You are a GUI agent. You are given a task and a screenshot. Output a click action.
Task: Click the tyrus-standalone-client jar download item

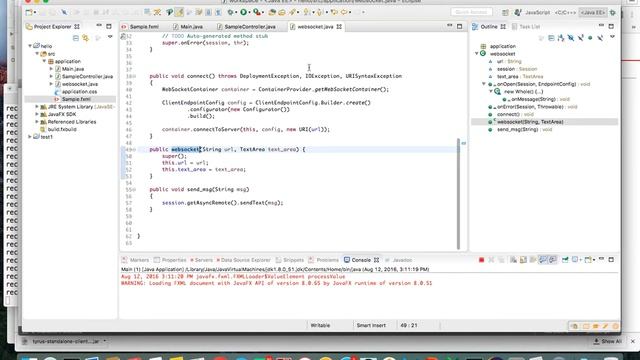coord(65,341)
